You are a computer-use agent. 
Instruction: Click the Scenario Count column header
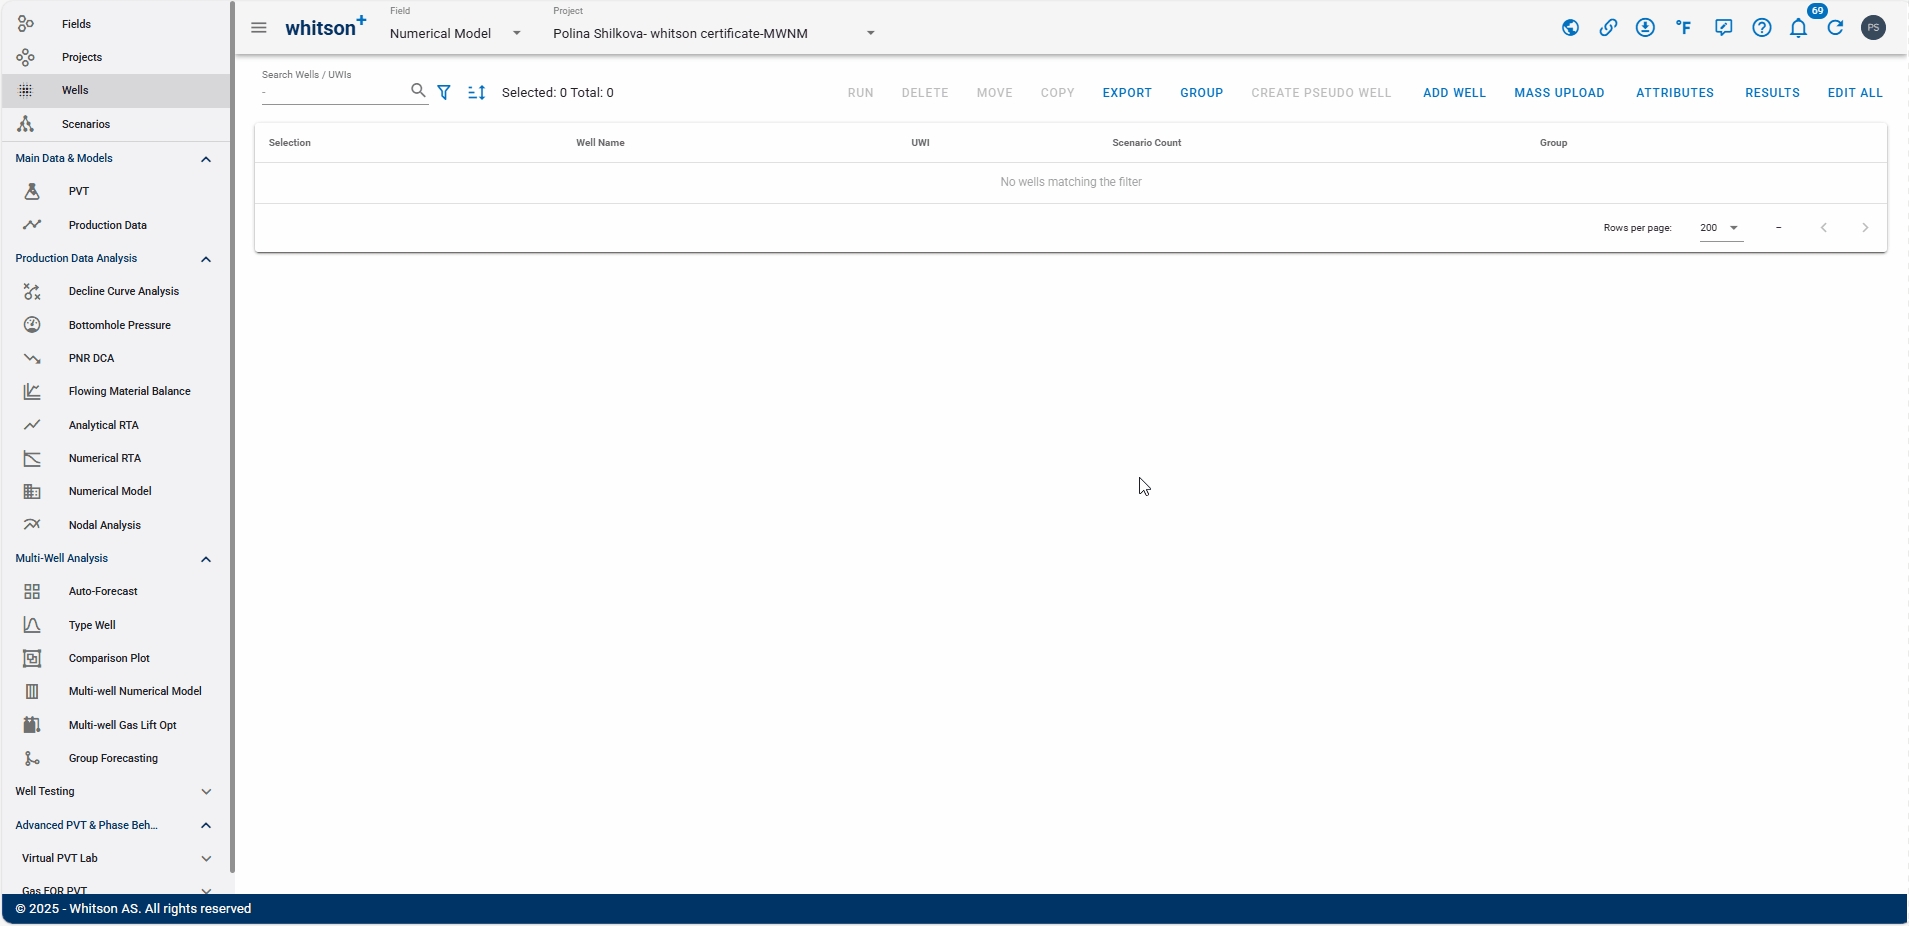pos(1147,143)
